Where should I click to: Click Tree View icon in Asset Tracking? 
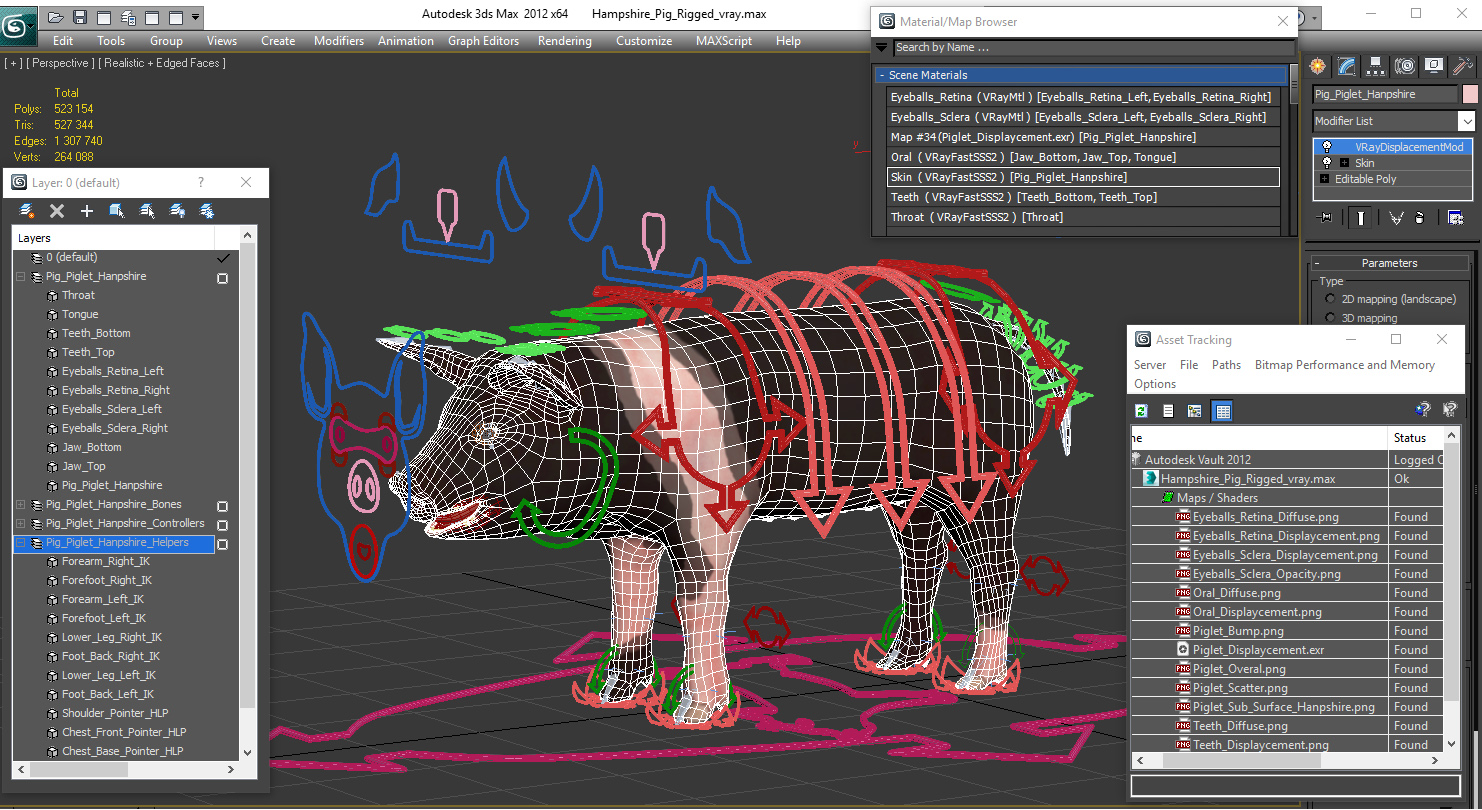click(x=1194, y=411)
